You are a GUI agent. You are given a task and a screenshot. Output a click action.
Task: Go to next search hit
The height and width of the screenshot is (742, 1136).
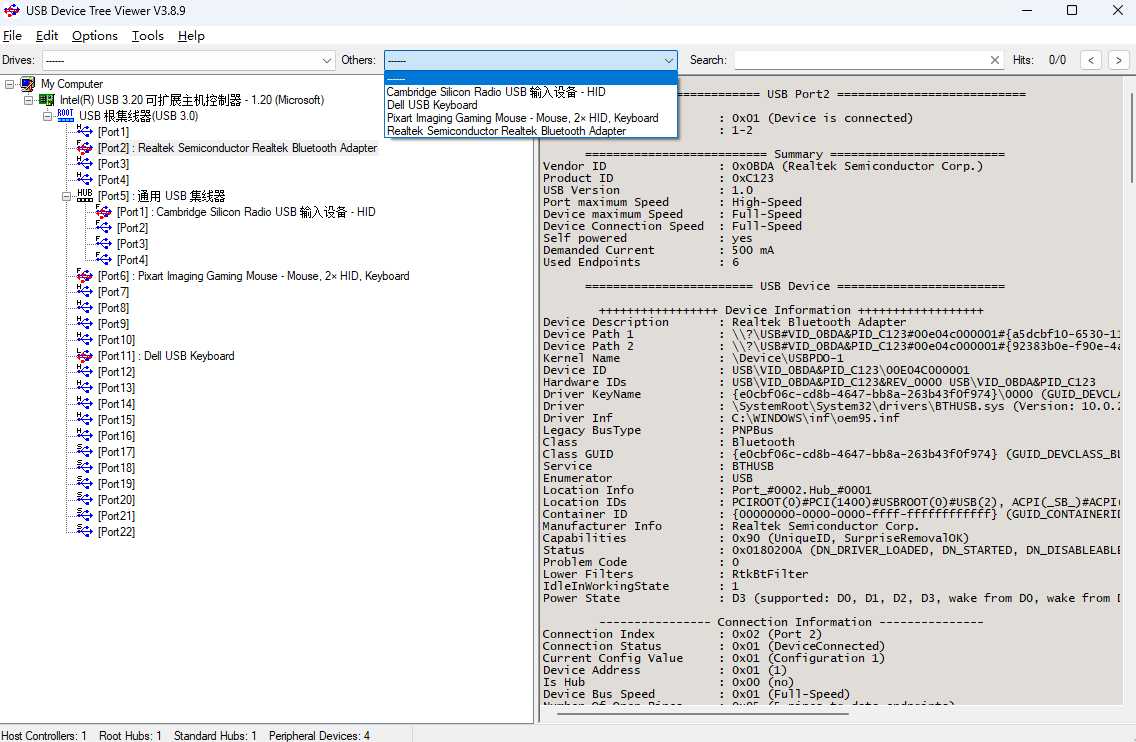tap(1119, 60)
